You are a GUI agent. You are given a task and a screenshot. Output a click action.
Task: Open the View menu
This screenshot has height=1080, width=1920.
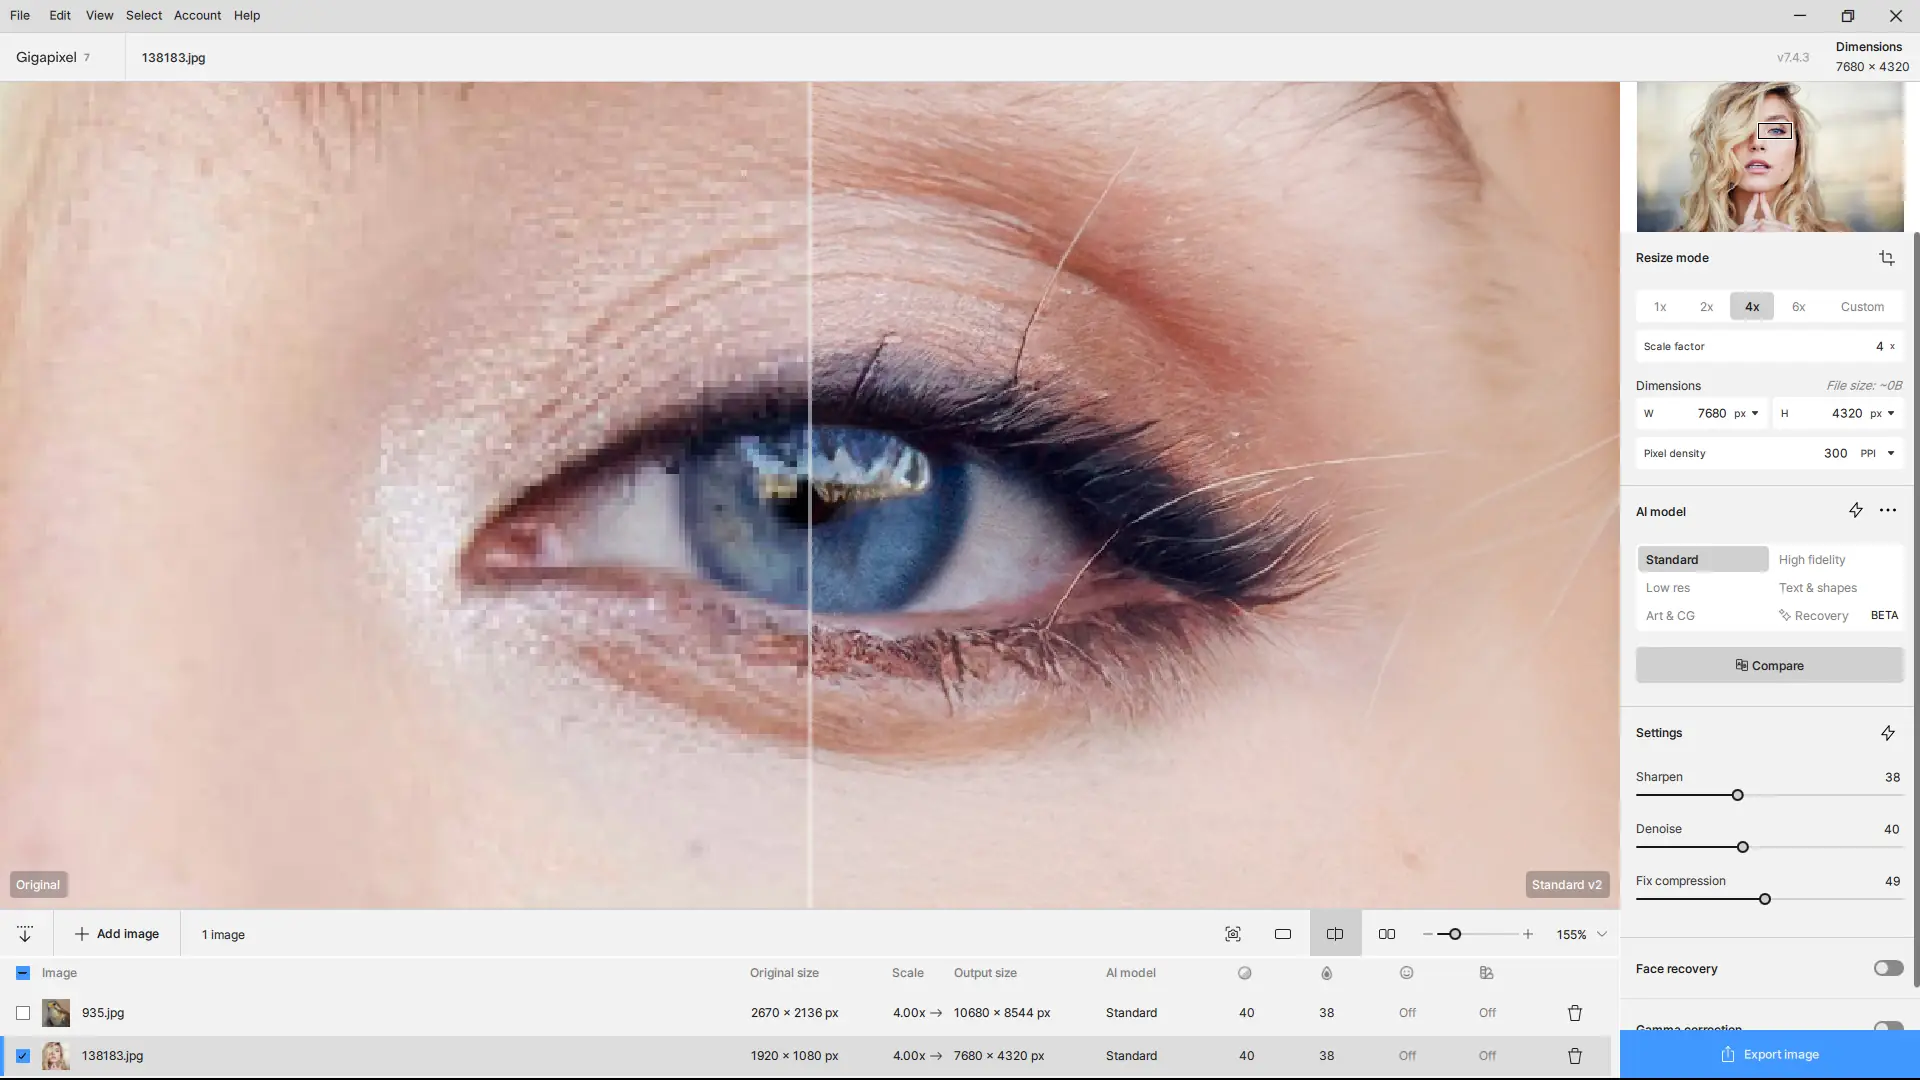[x=99, y=15]
